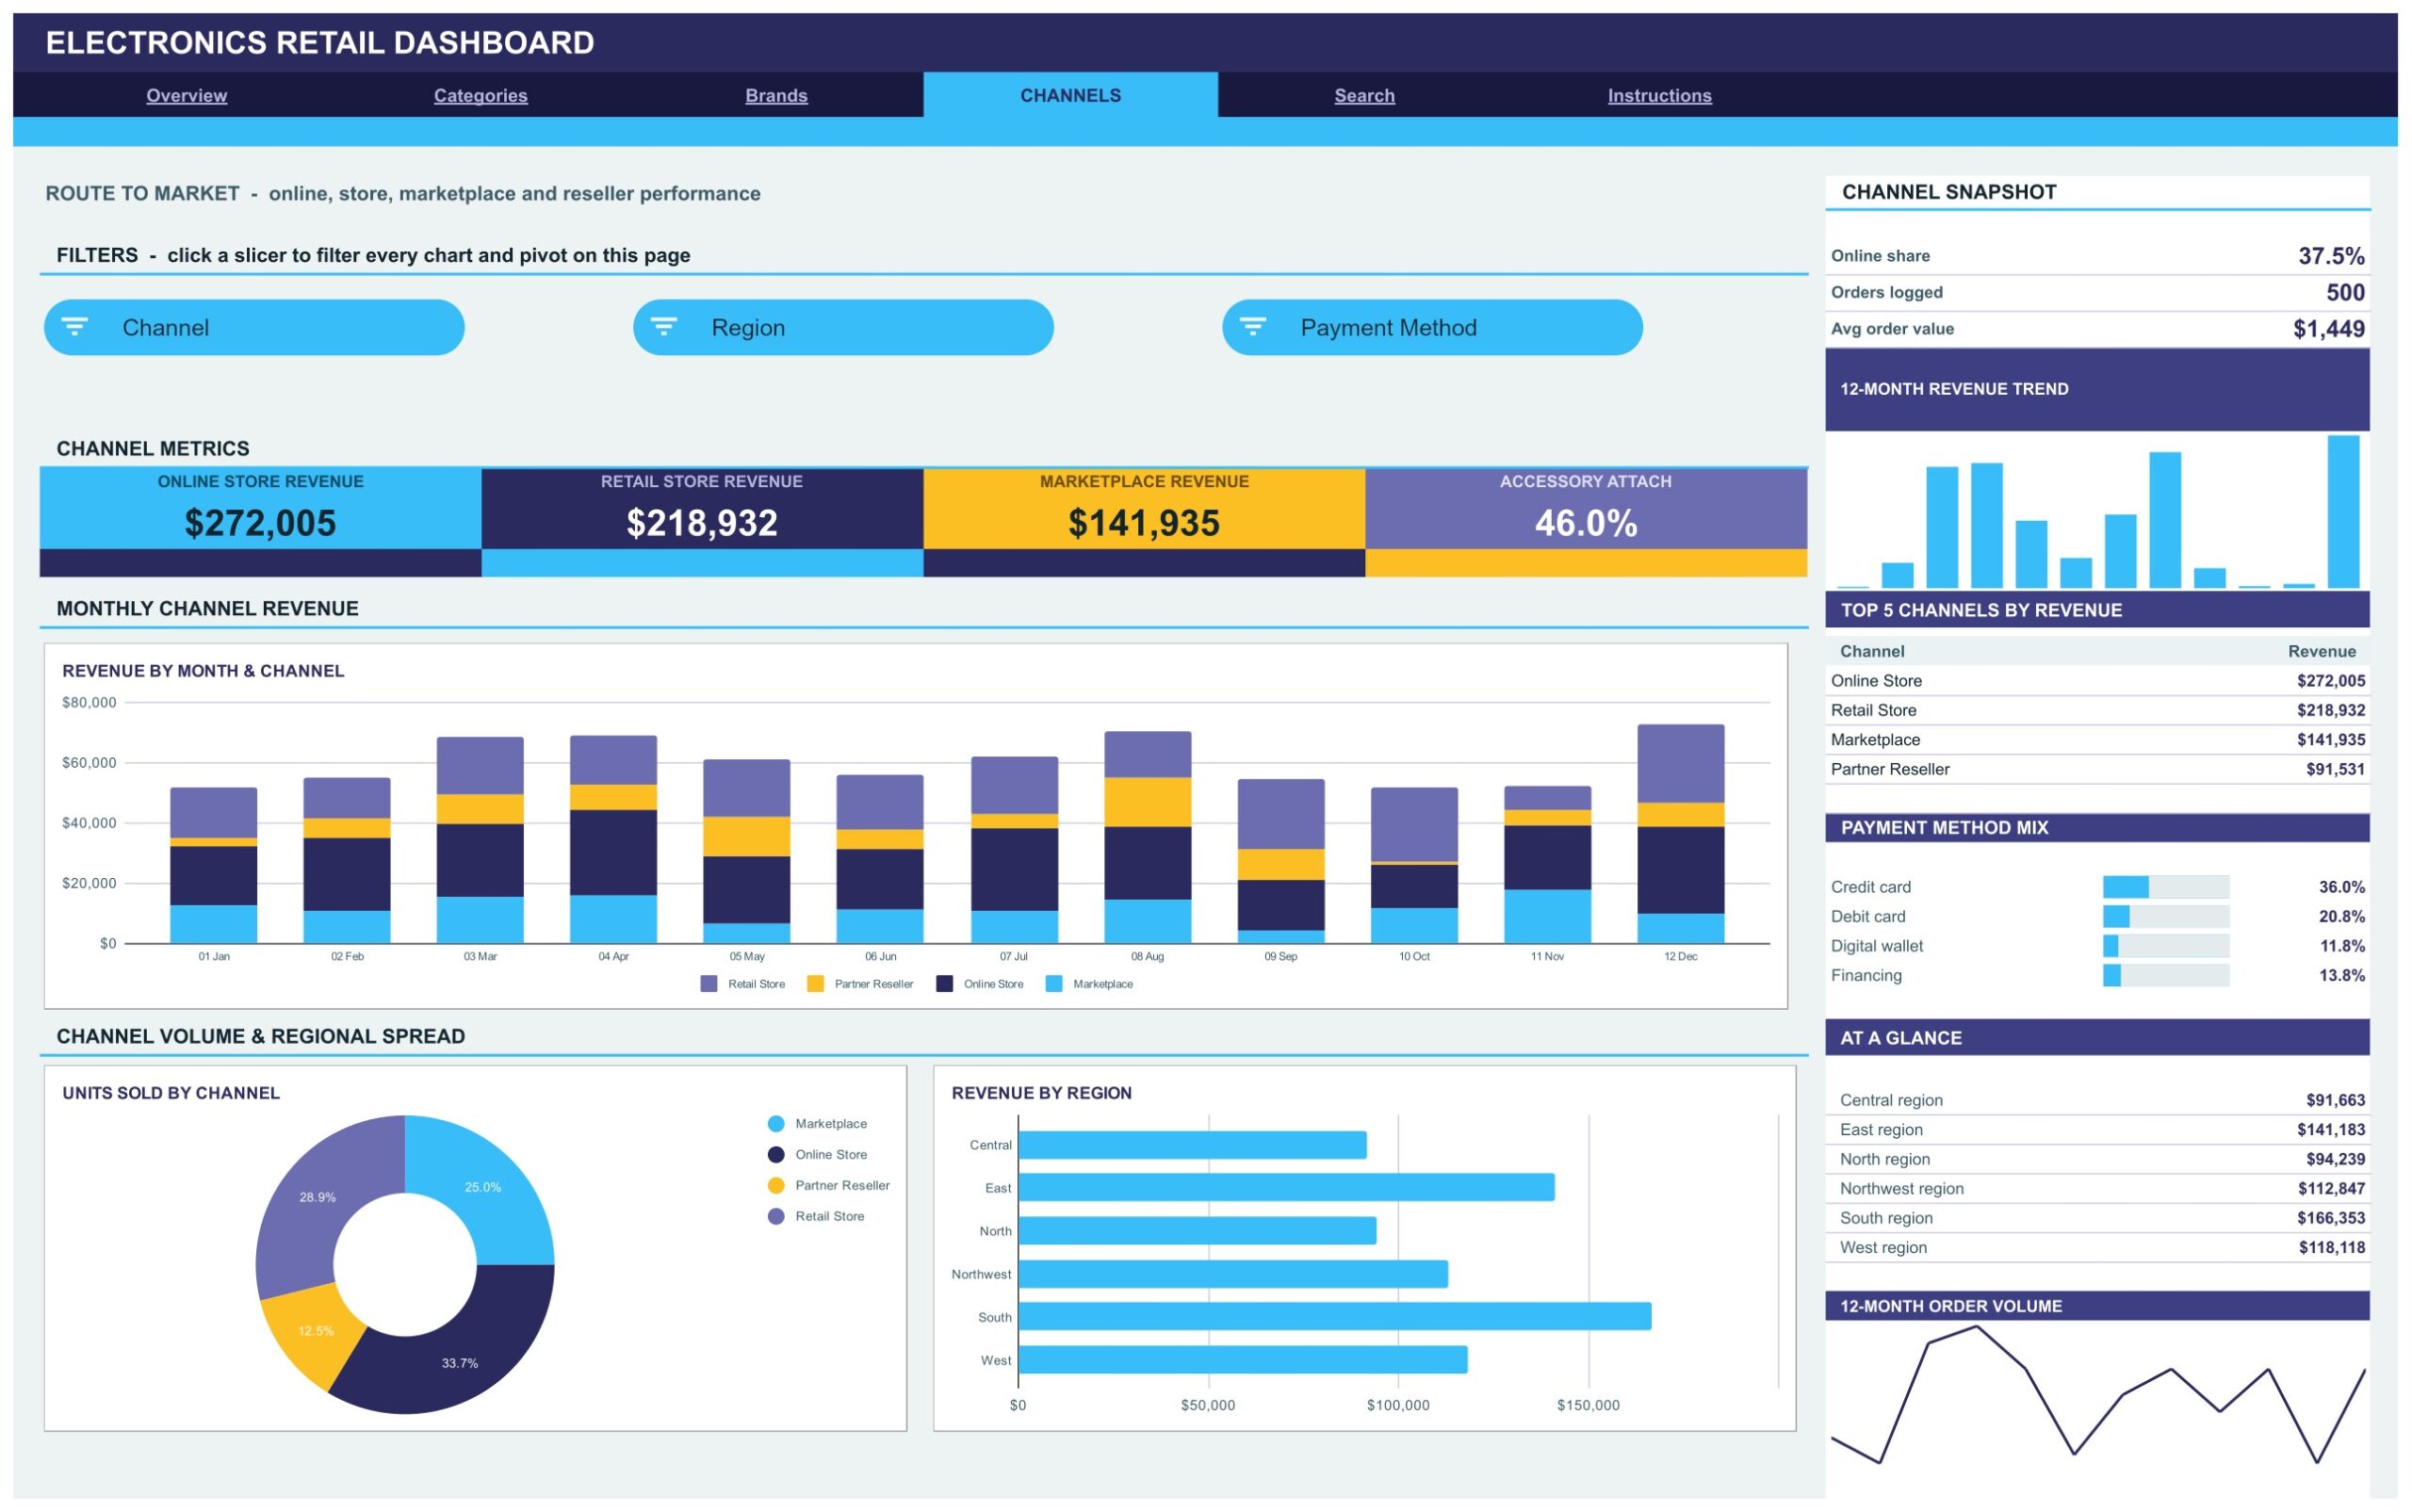Click Partner Reseller legend dot in donut chart

click(x=776, y=1186)
